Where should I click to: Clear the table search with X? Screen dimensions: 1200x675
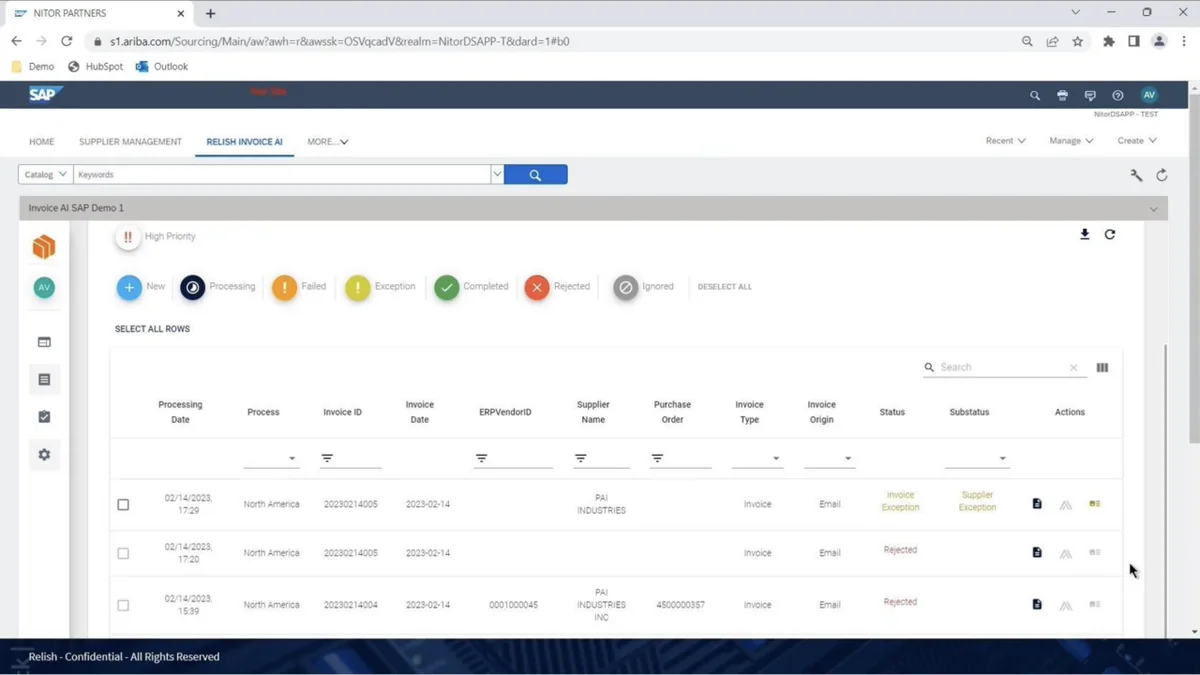click(x=1074, y=368)
